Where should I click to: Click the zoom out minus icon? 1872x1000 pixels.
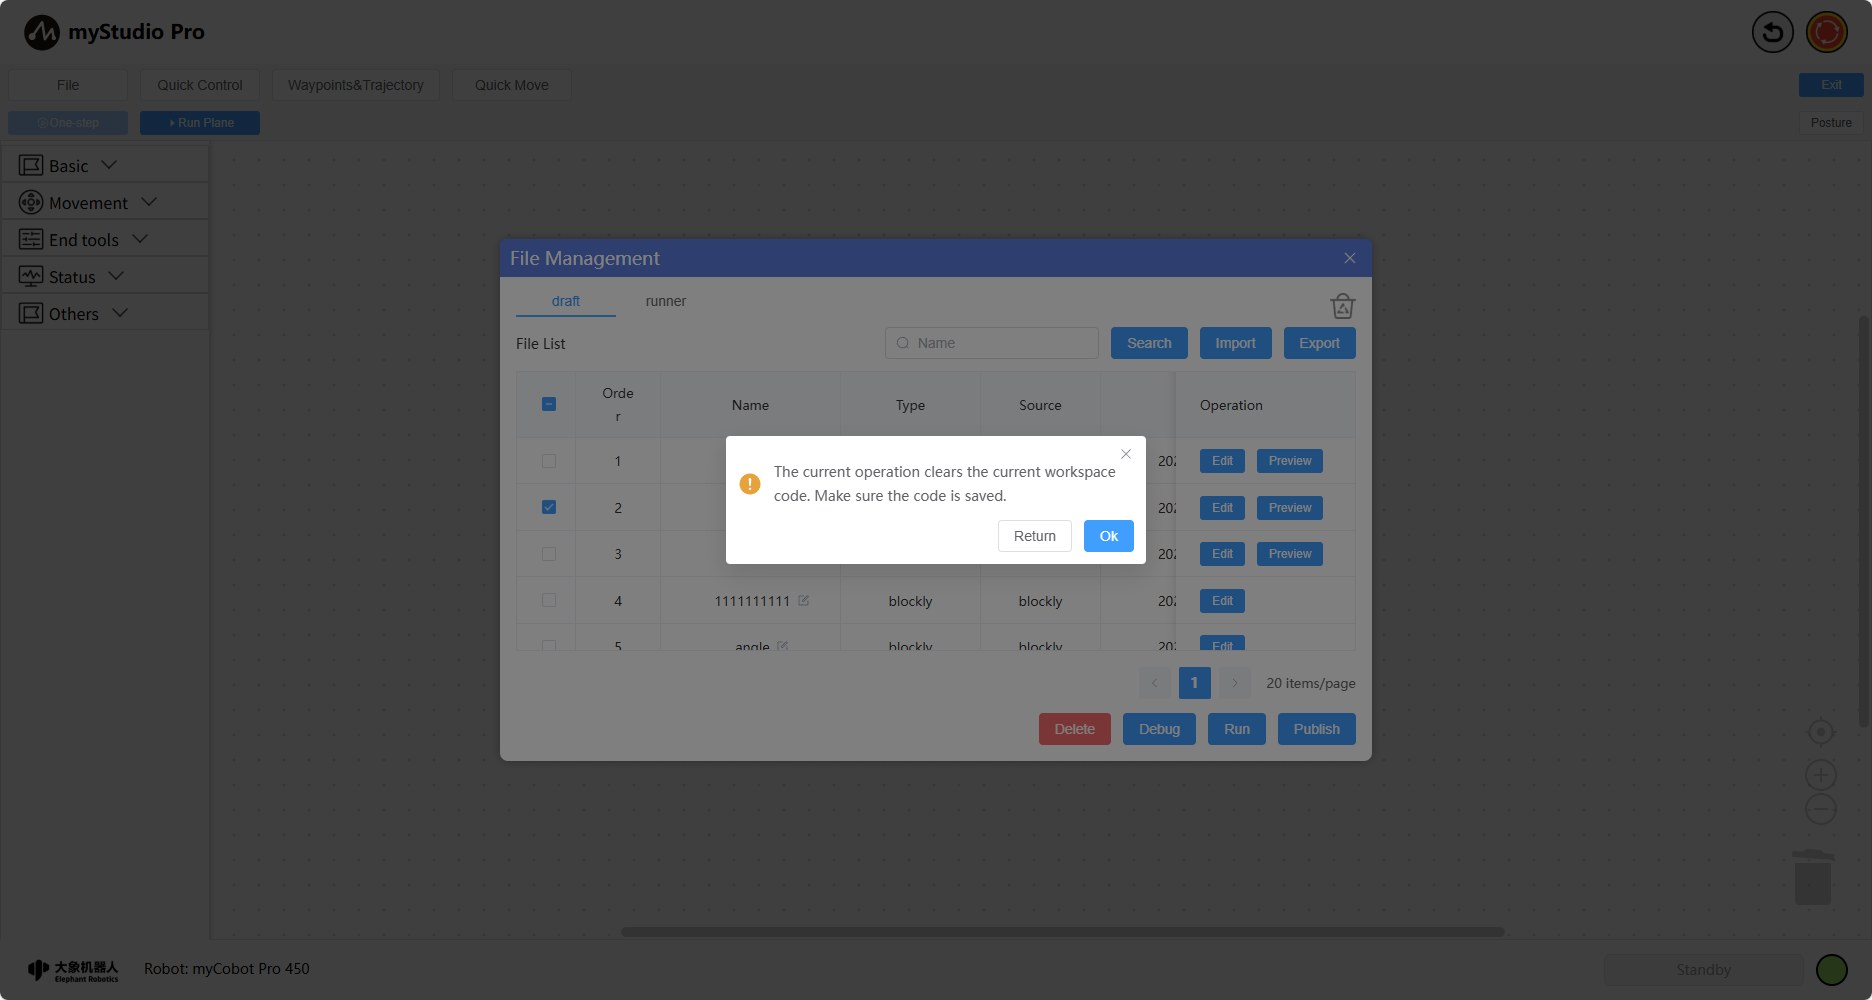[1820, 809]
